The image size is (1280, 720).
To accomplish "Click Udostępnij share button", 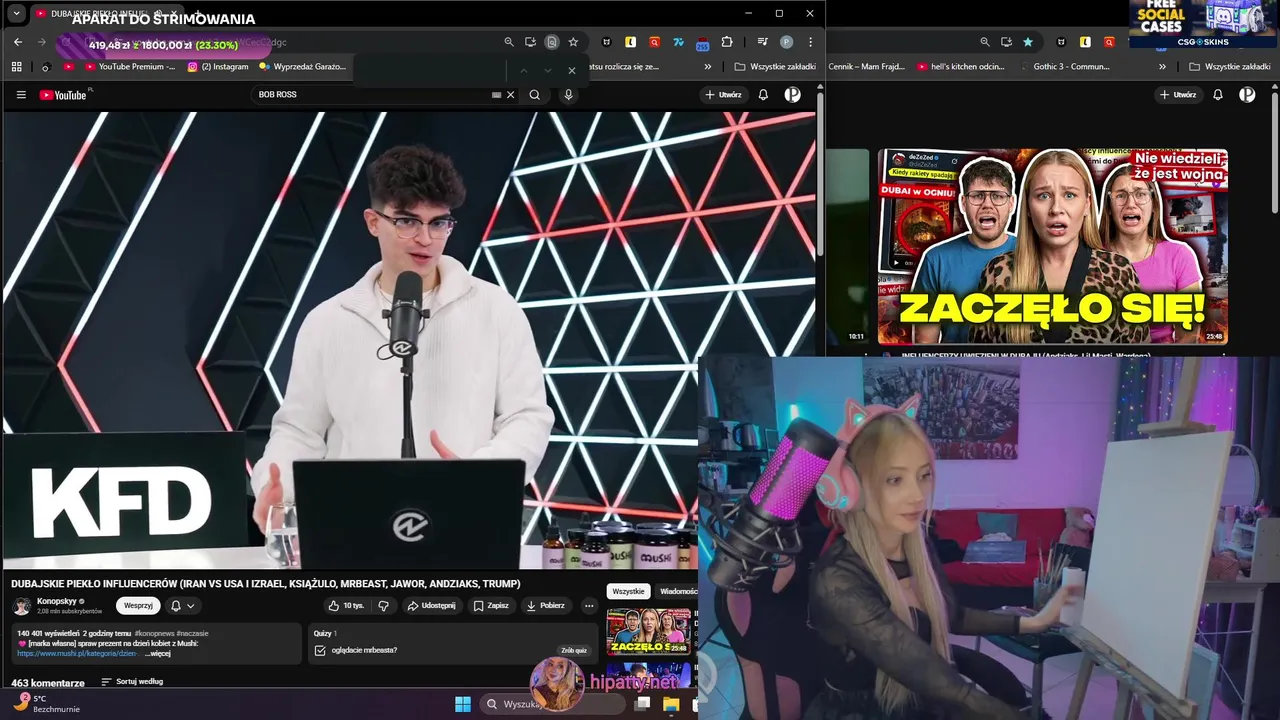I will (x=431, y=606).
